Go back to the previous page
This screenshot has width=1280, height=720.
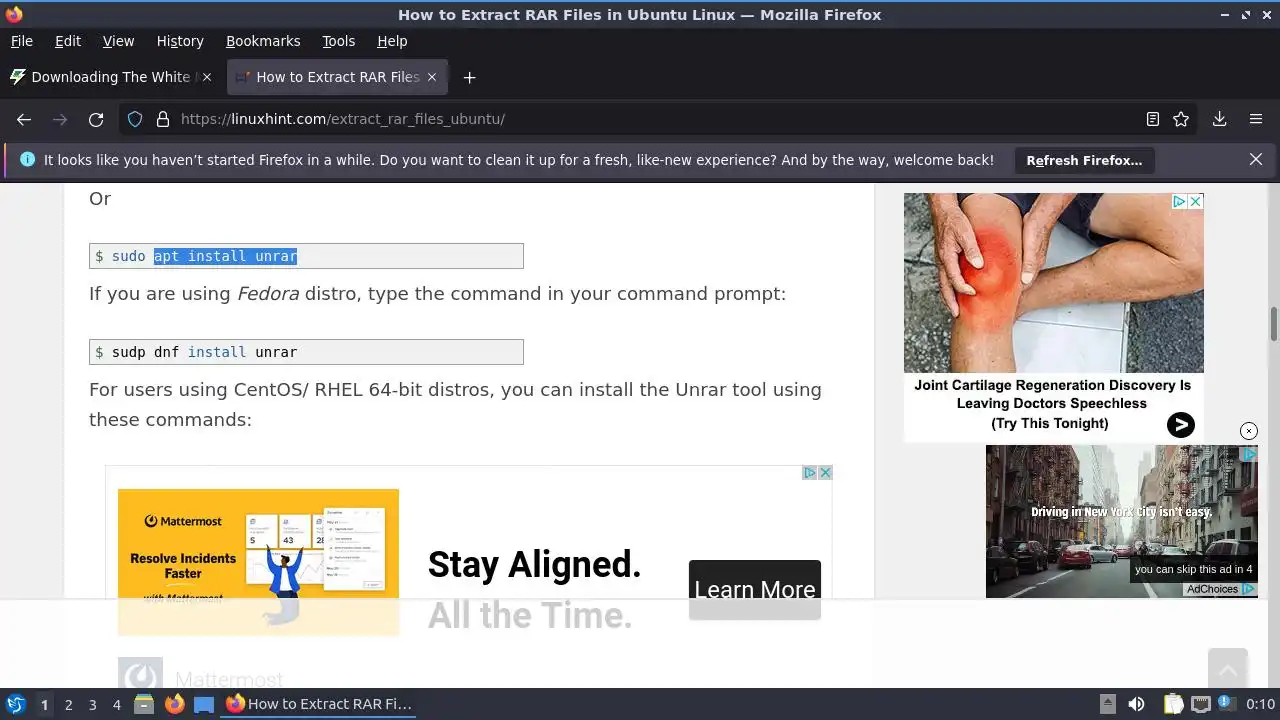pos(24,119)
